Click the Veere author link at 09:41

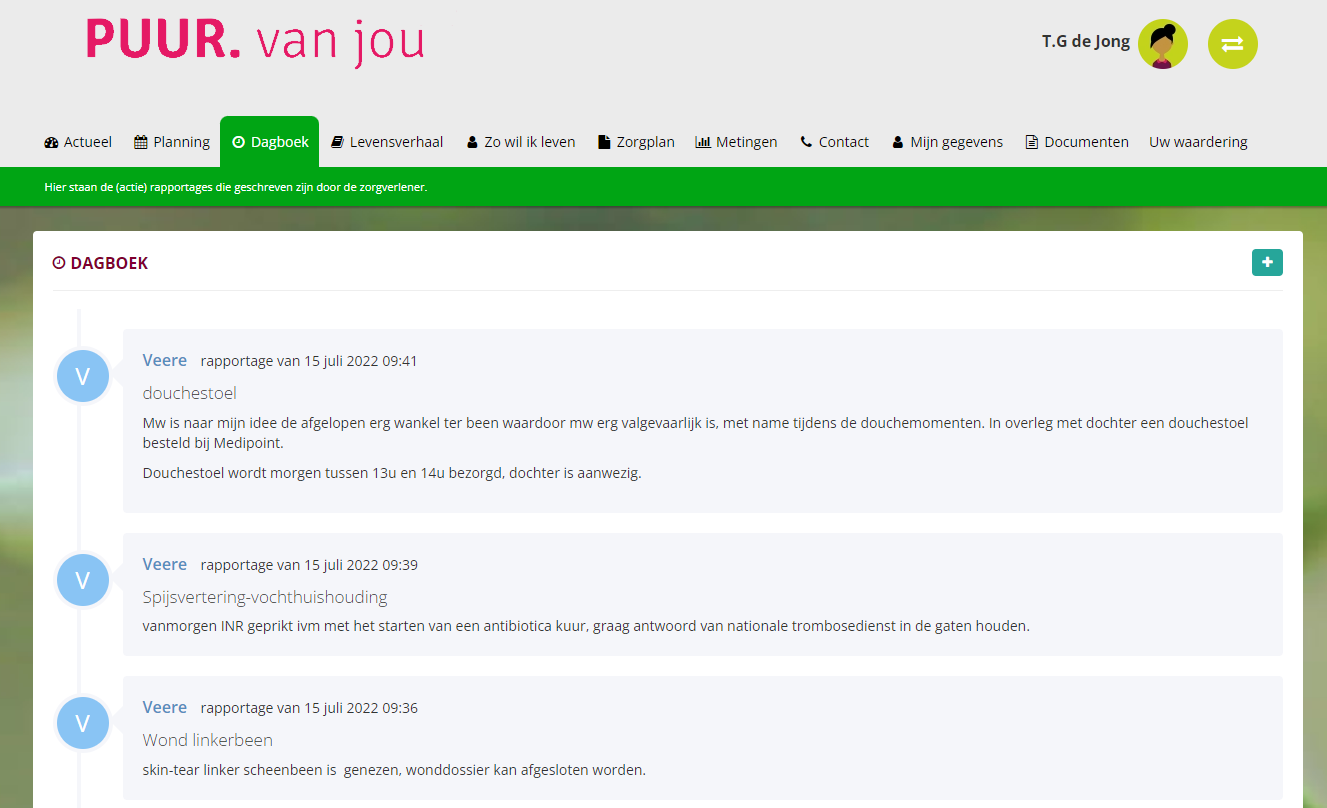point(165,360)
